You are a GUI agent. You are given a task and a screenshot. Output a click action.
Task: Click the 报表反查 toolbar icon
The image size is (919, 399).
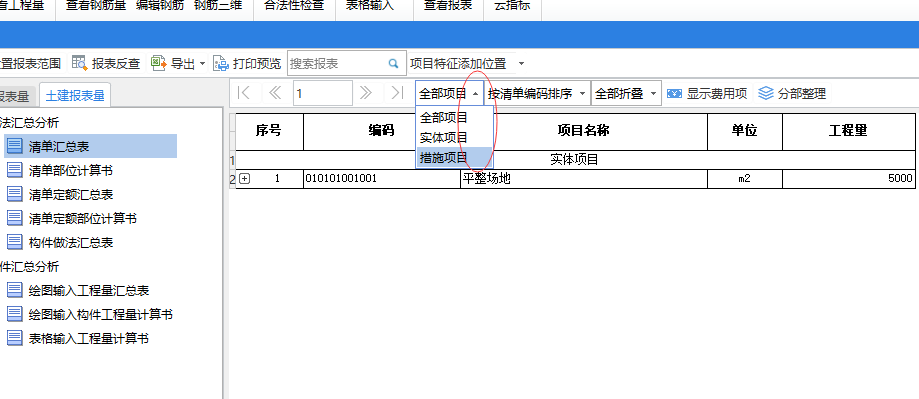click(x=79, y=63)
